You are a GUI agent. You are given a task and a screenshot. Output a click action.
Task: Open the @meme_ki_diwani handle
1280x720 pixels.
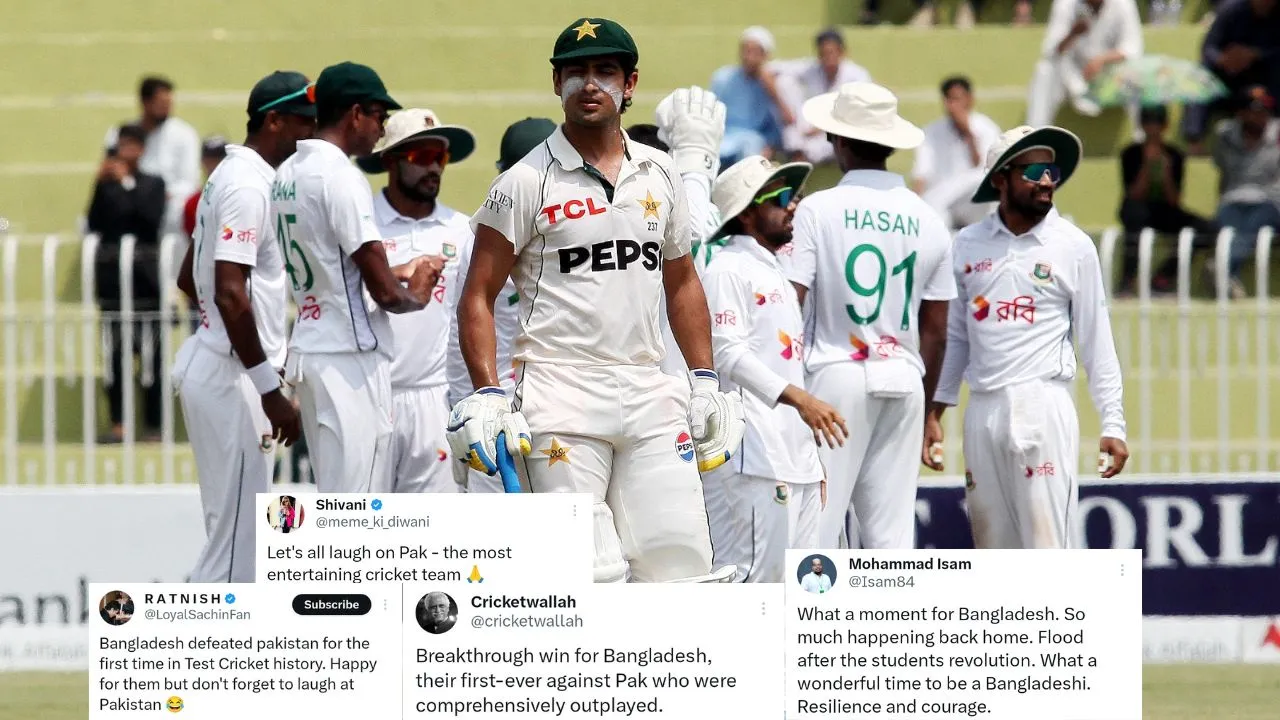pos(372,522)
